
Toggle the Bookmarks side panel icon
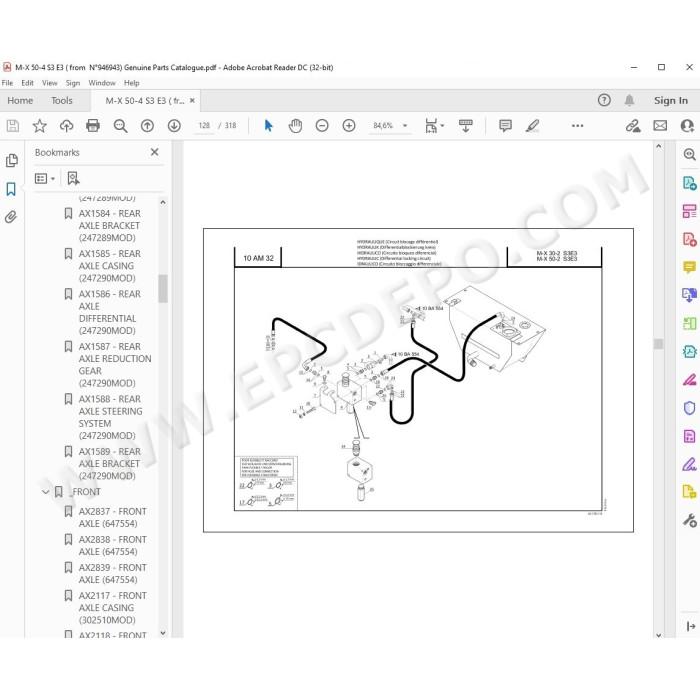11,189
